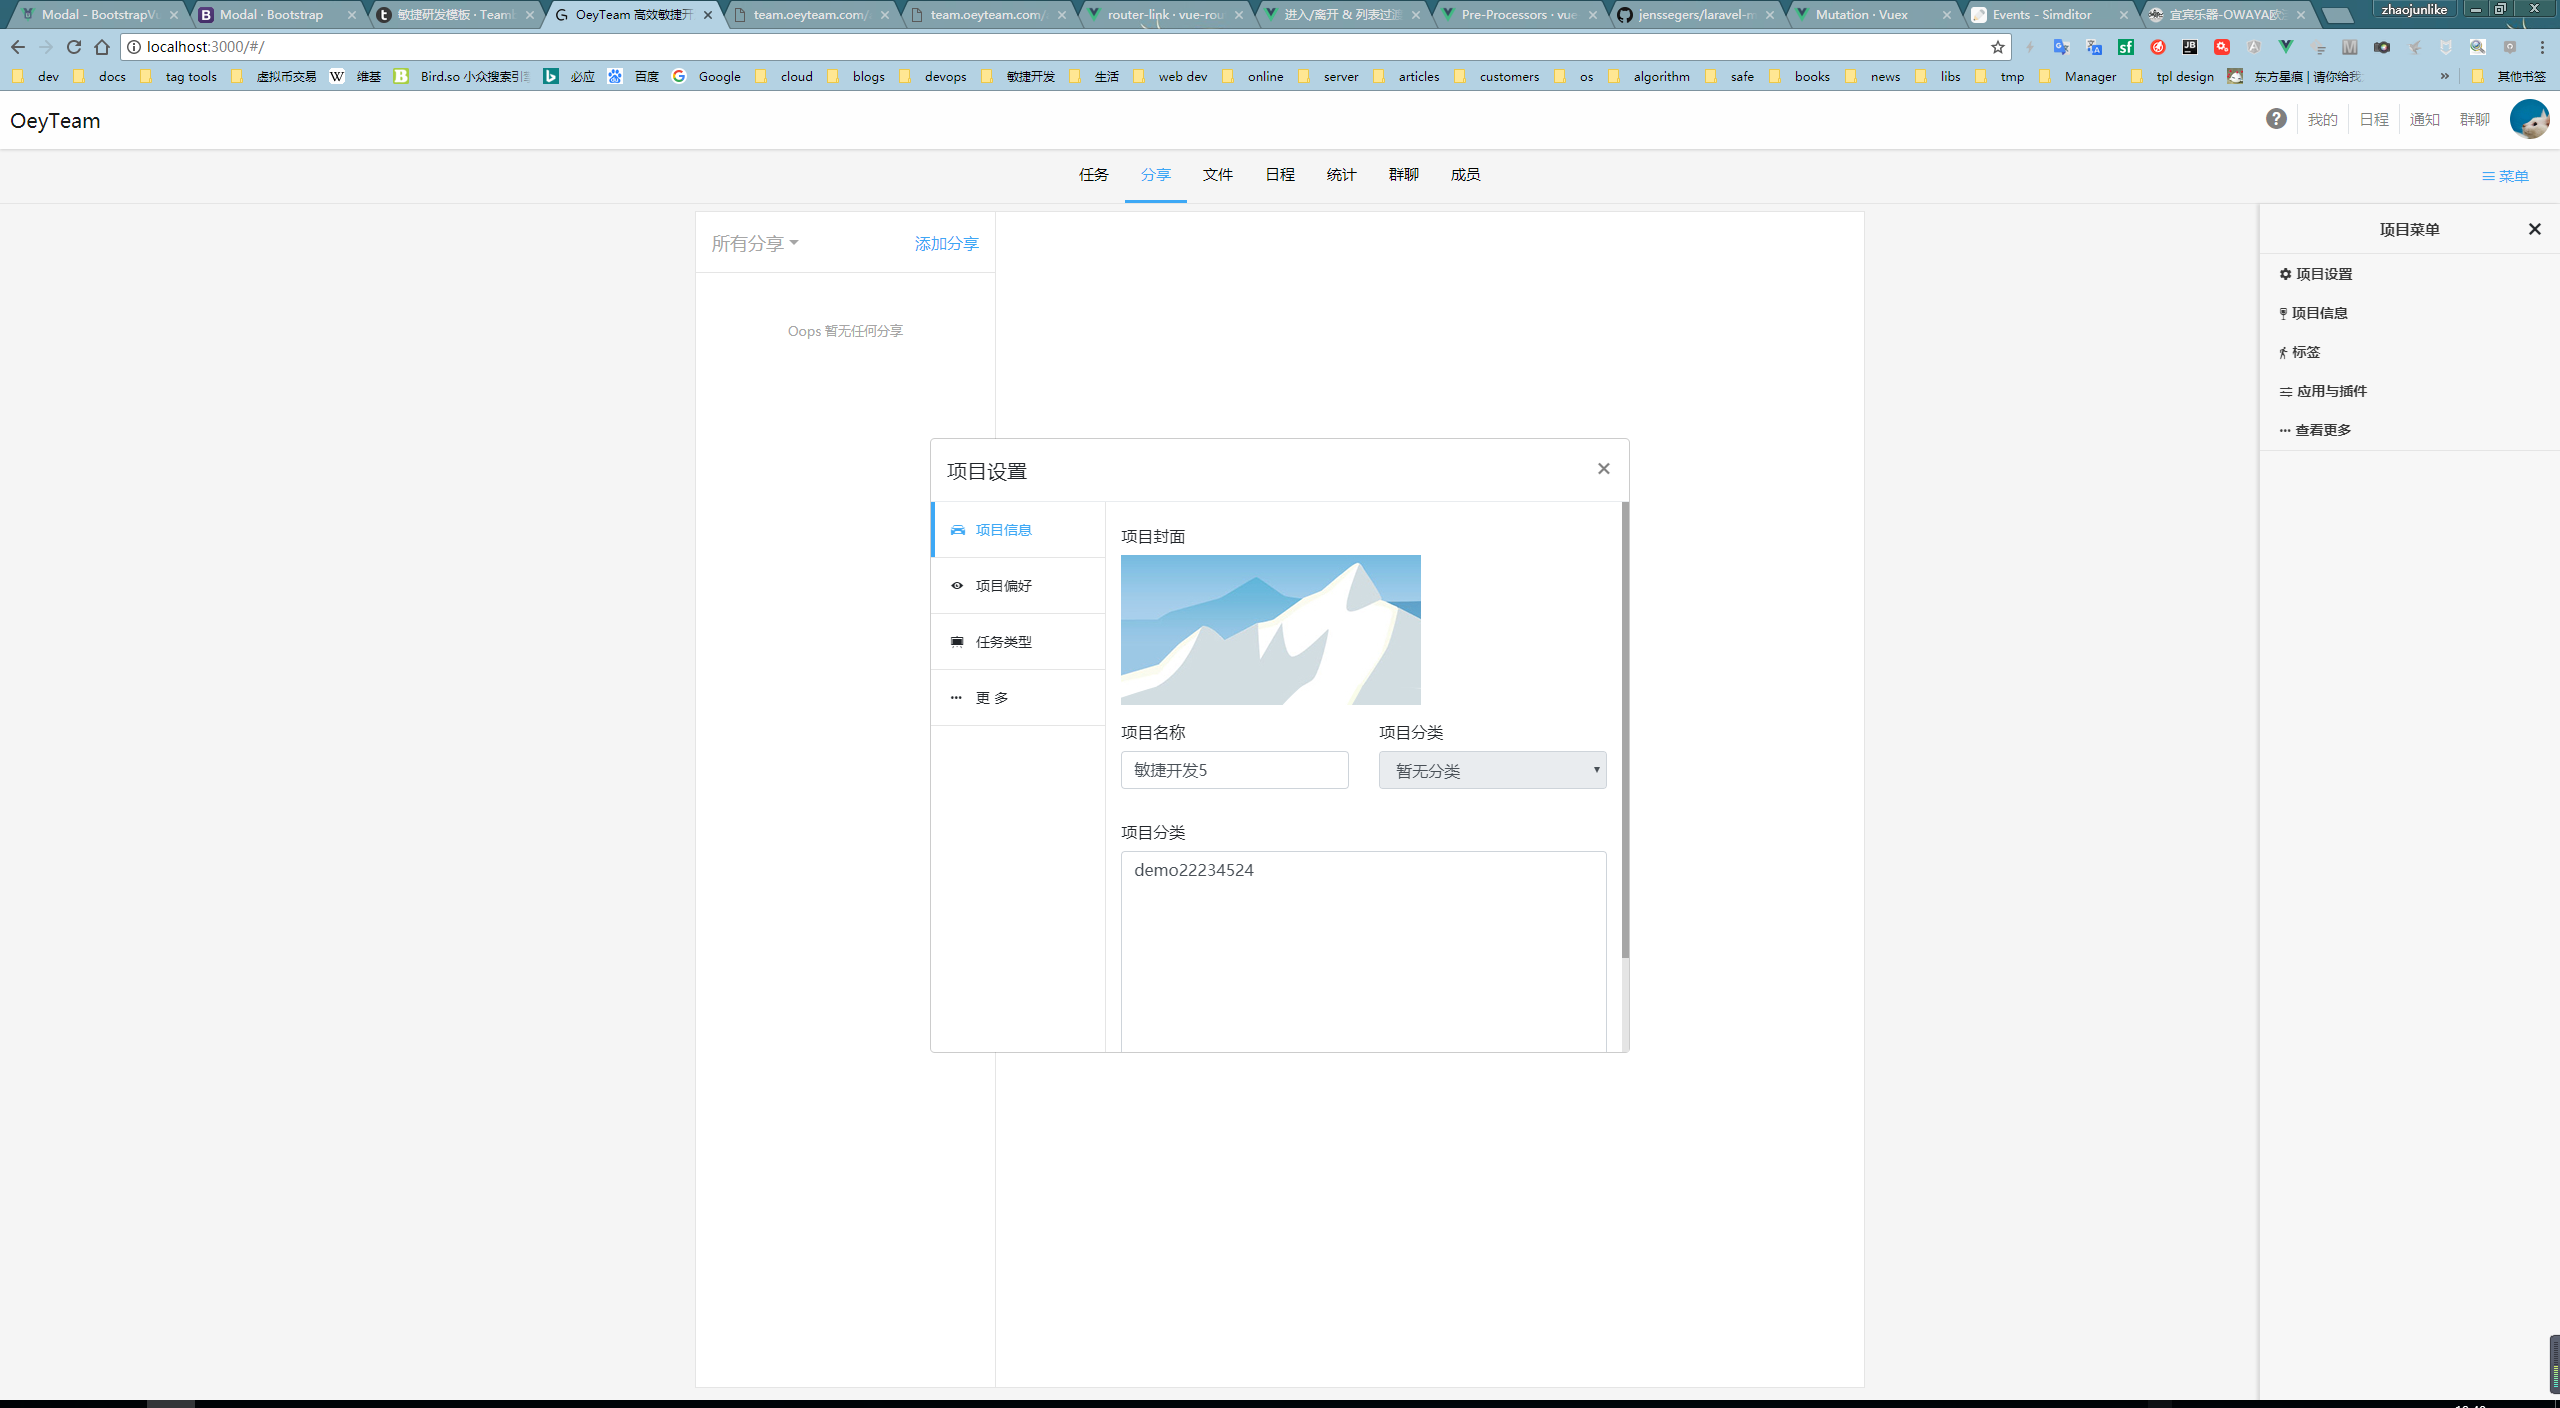Click the dialog's vertical scrollbar
Screen dimensions: 2560x1408
coord(1624,730)
